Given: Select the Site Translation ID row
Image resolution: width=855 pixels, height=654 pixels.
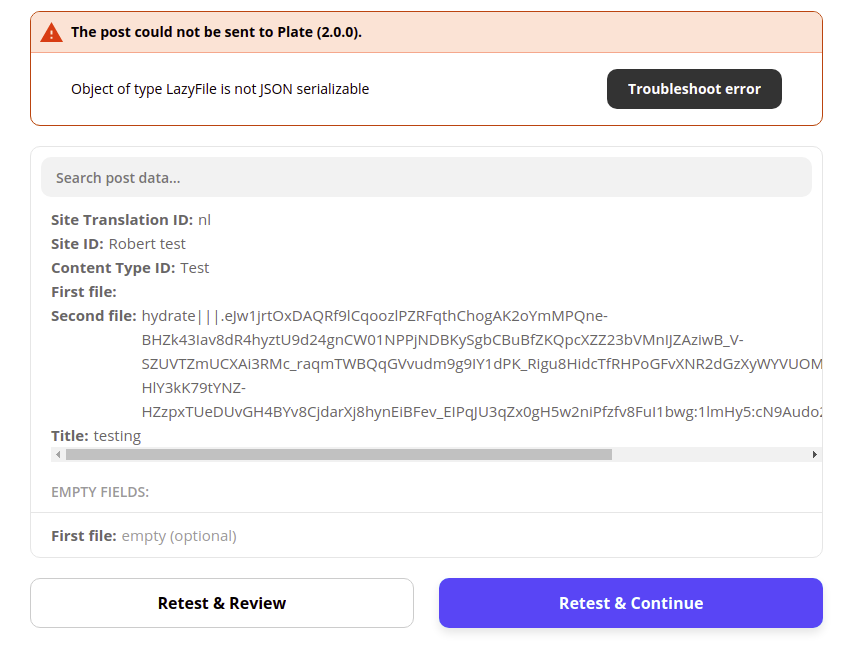Looking at the screenshot, I should pos(131,220).
